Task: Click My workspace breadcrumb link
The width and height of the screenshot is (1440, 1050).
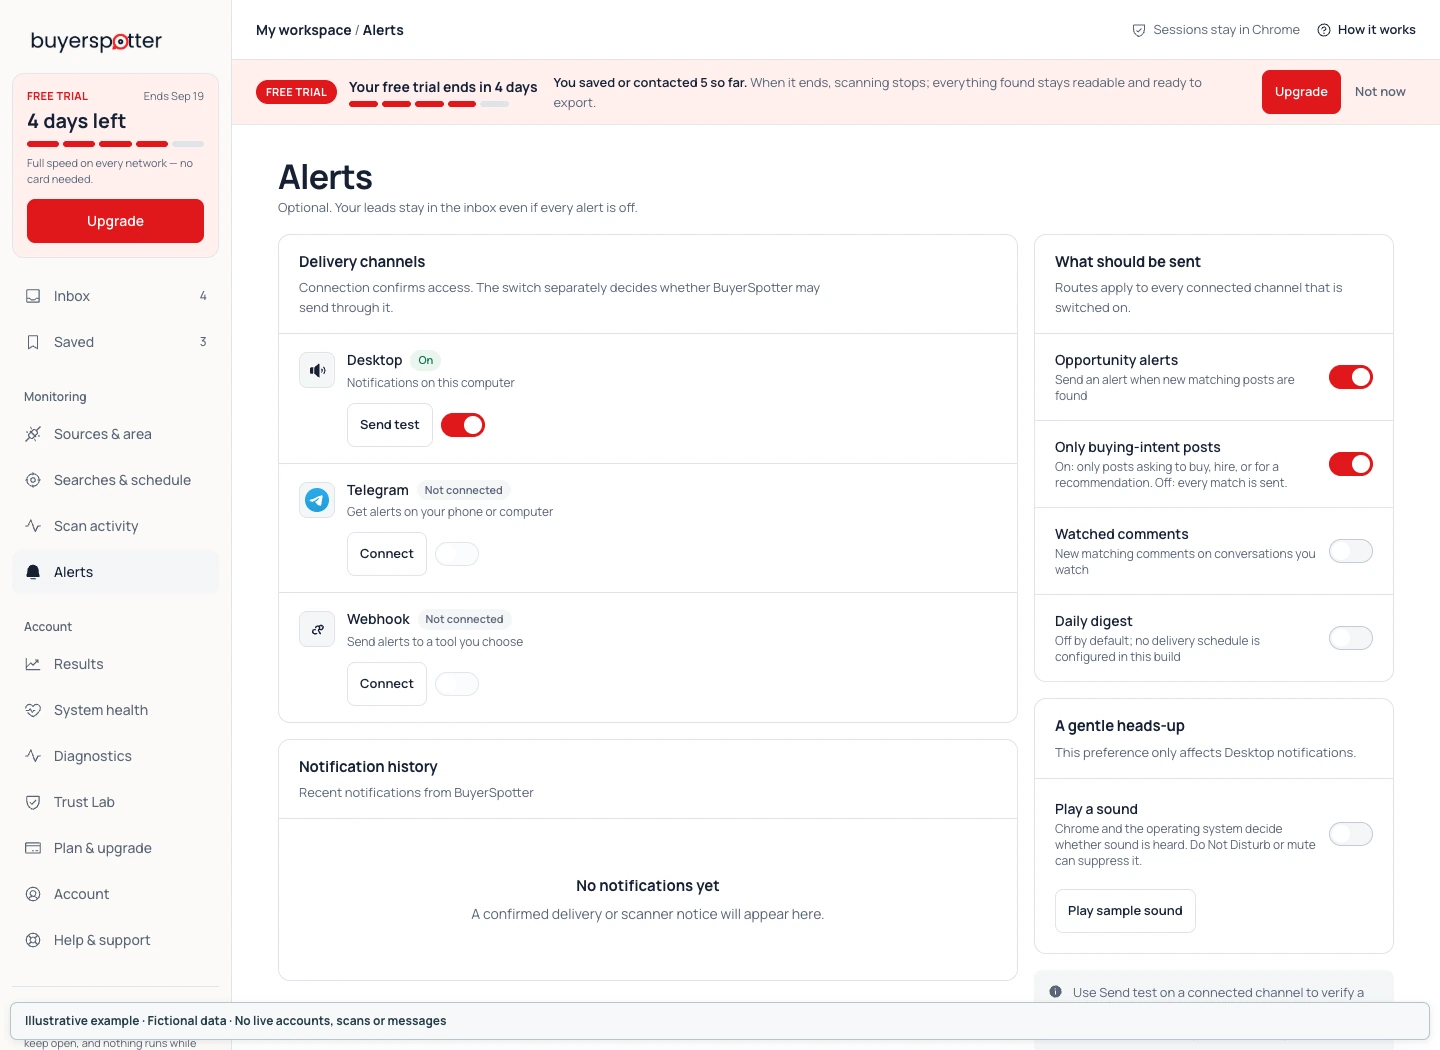Action: (303, 30)
